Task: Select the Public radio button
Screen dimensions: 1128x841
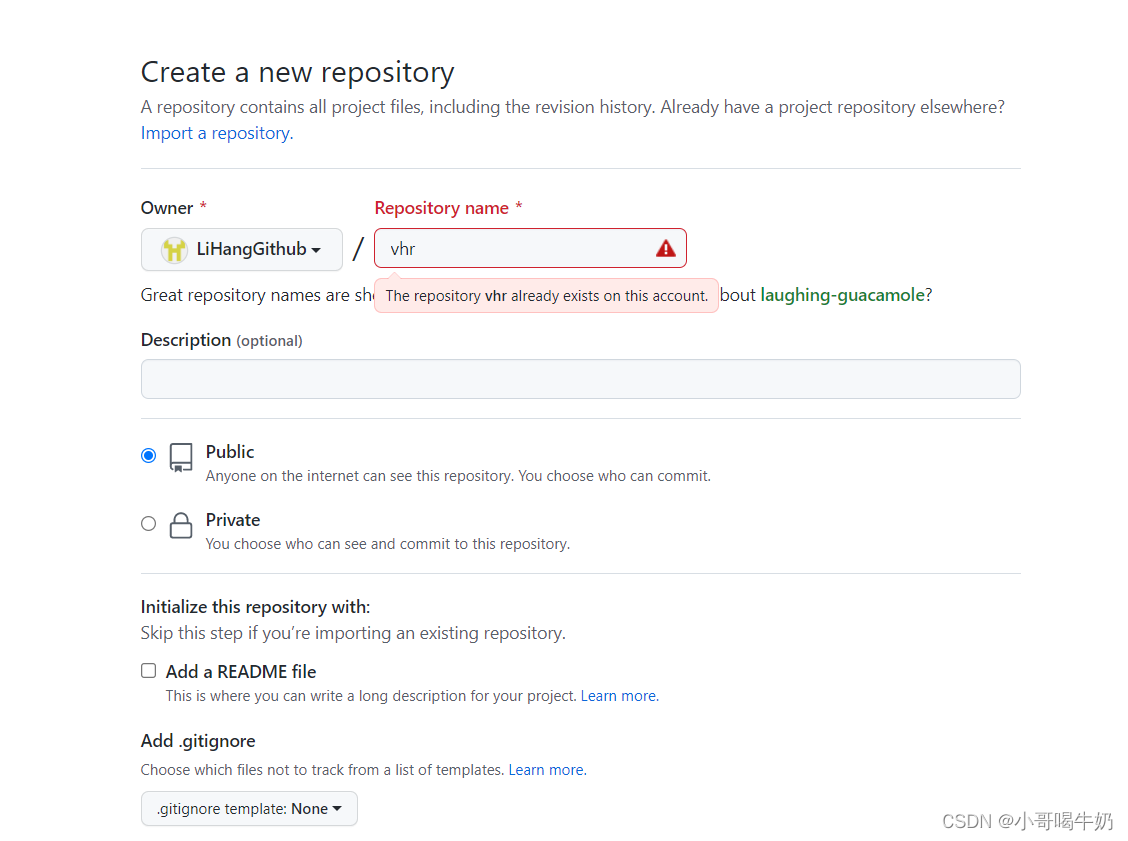Action: [x=149, y=456]
